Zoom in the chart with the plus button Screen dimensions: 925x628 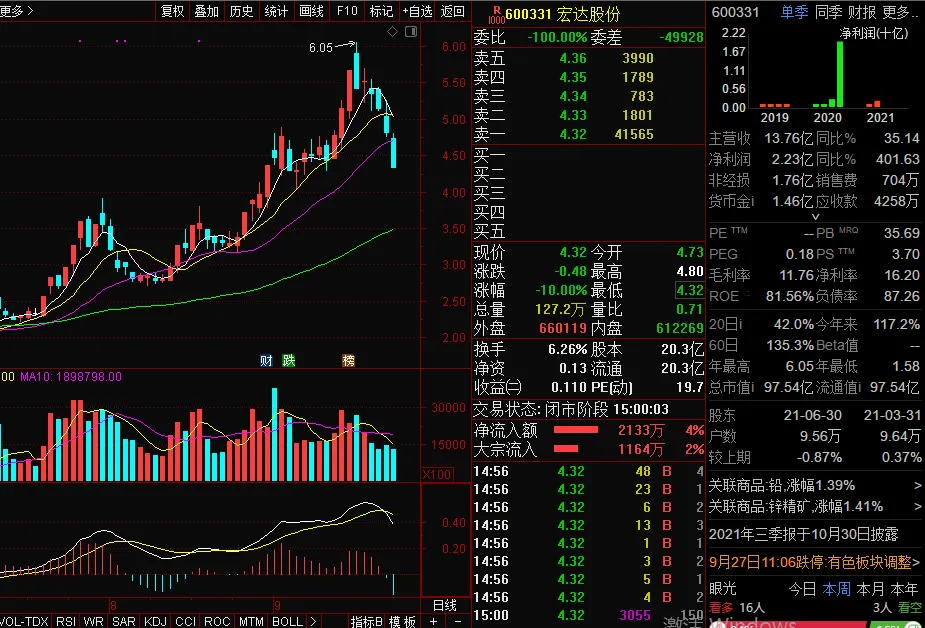(434, 622)
